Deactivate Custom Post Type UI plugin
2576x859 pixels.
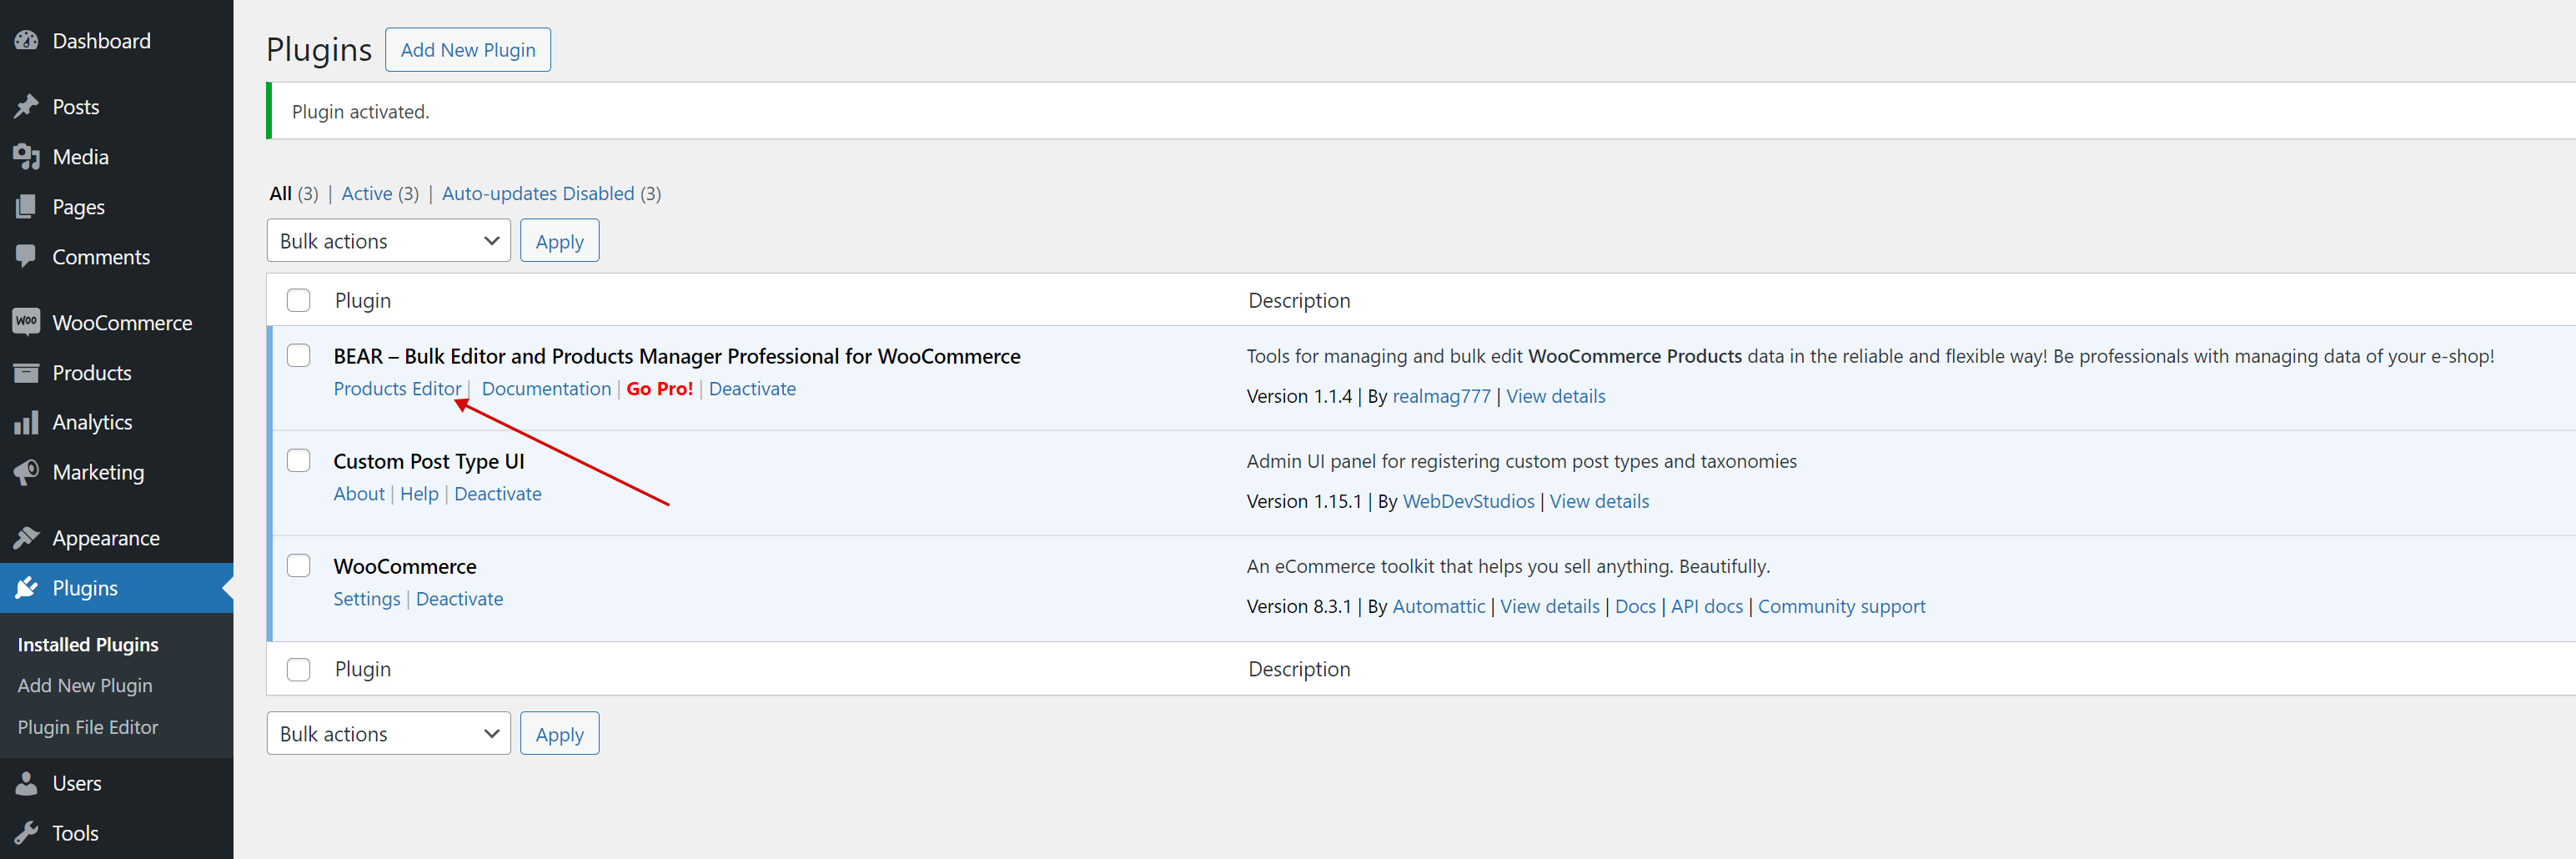(x=497, y=494)
